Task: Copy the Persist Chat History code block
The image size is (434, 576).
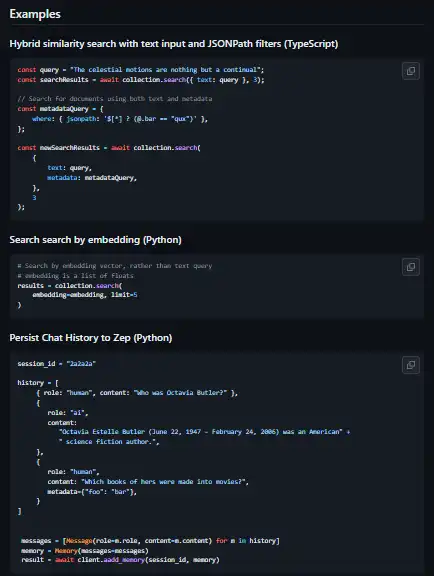Action: coord(411,365)
